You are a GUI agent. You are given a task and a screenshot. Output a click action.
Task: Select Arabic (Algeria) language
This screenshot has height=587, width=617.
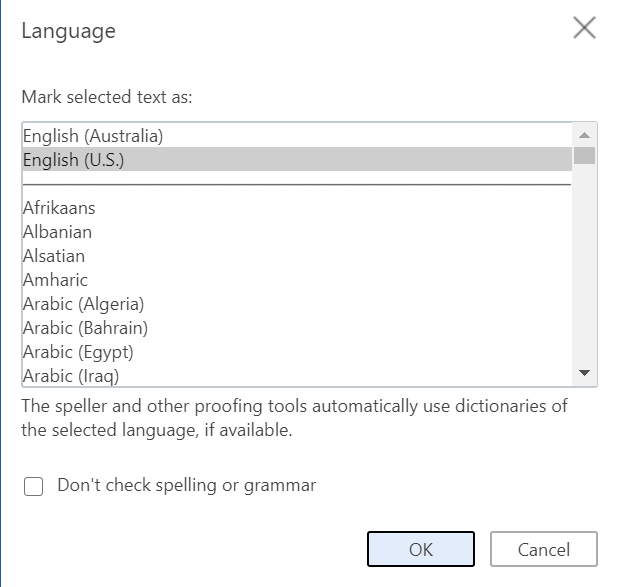[x=83, y=304]
